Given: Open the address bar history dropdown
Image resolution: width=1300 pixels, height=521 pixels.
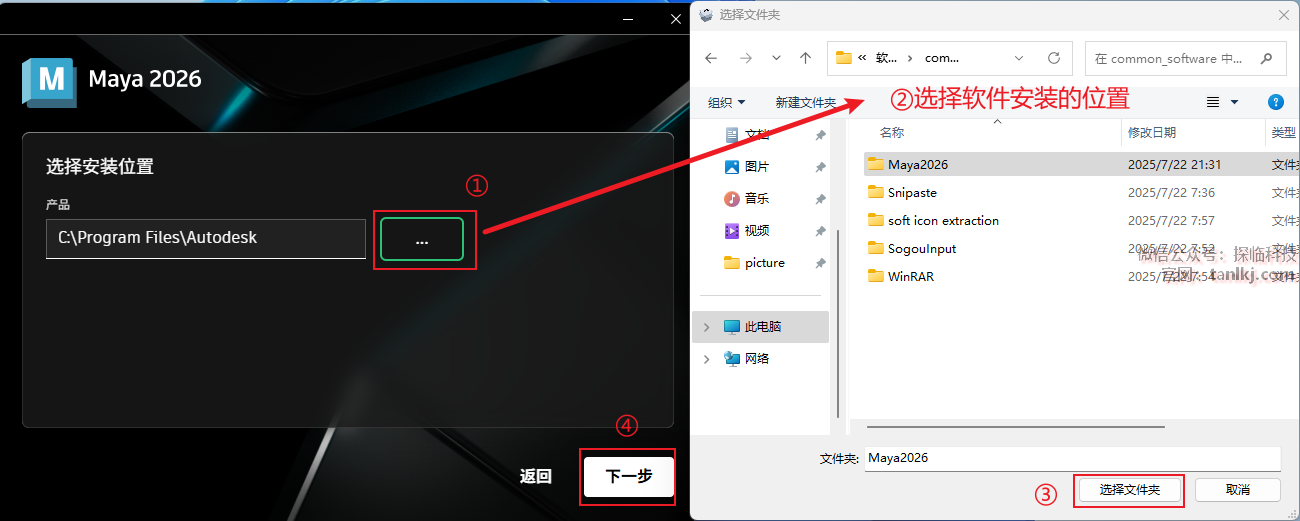Looking at the screenshot, I should [x=1019, y=58].
